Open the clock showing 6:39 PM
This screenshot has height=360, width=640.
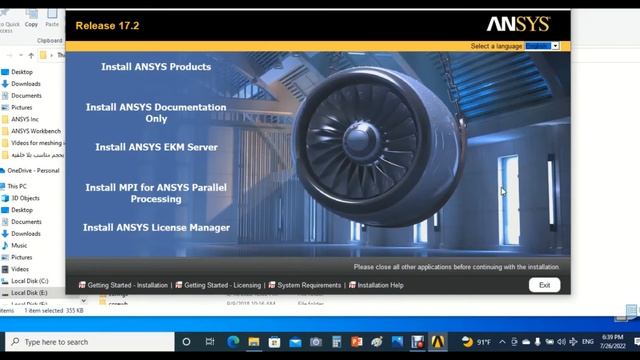pyautogui.click(x=613, y=342)
